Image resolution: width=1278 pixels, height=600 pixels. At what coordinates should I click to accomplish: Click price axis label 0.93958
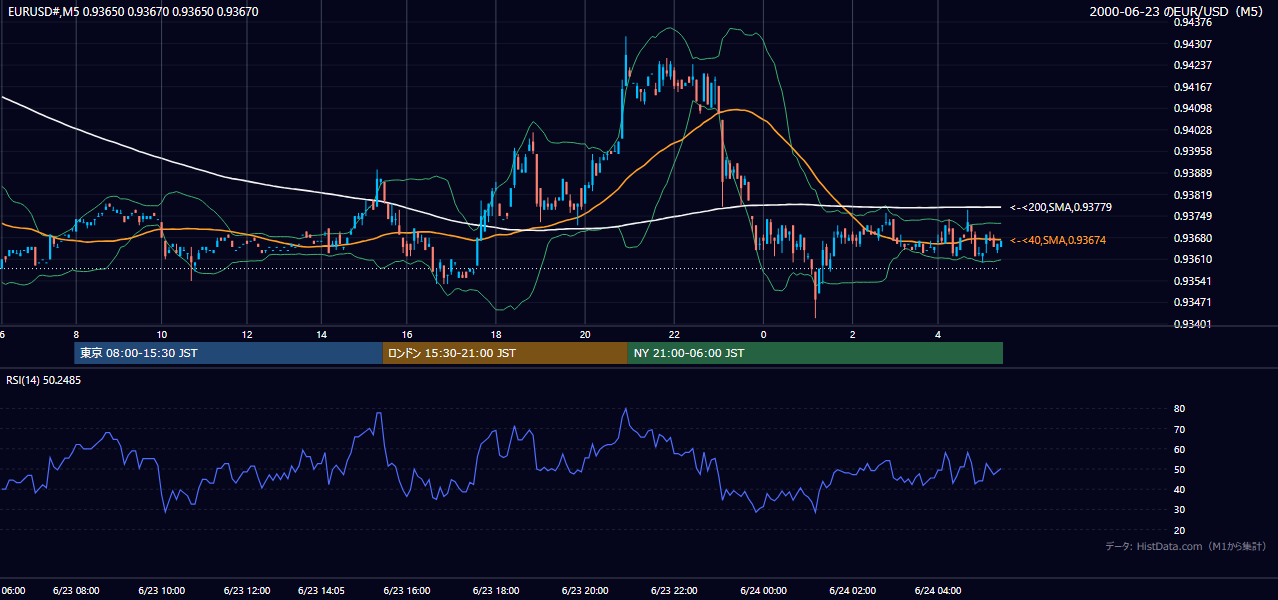[1192, 151]
